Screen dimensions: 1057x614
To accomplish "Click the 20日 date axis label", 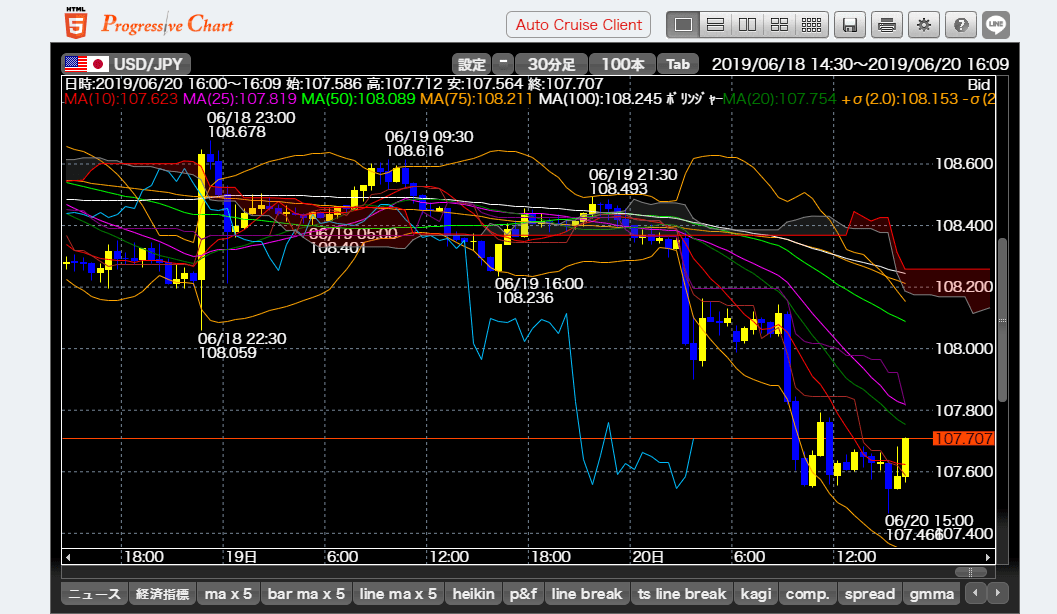I will (x=647, y=557).
